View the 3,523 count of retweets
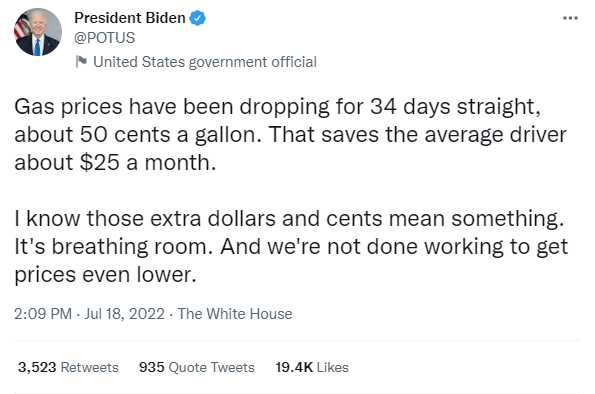Viewport: 595px width, 394px height. pyautogui.click(x=37, y=367)
